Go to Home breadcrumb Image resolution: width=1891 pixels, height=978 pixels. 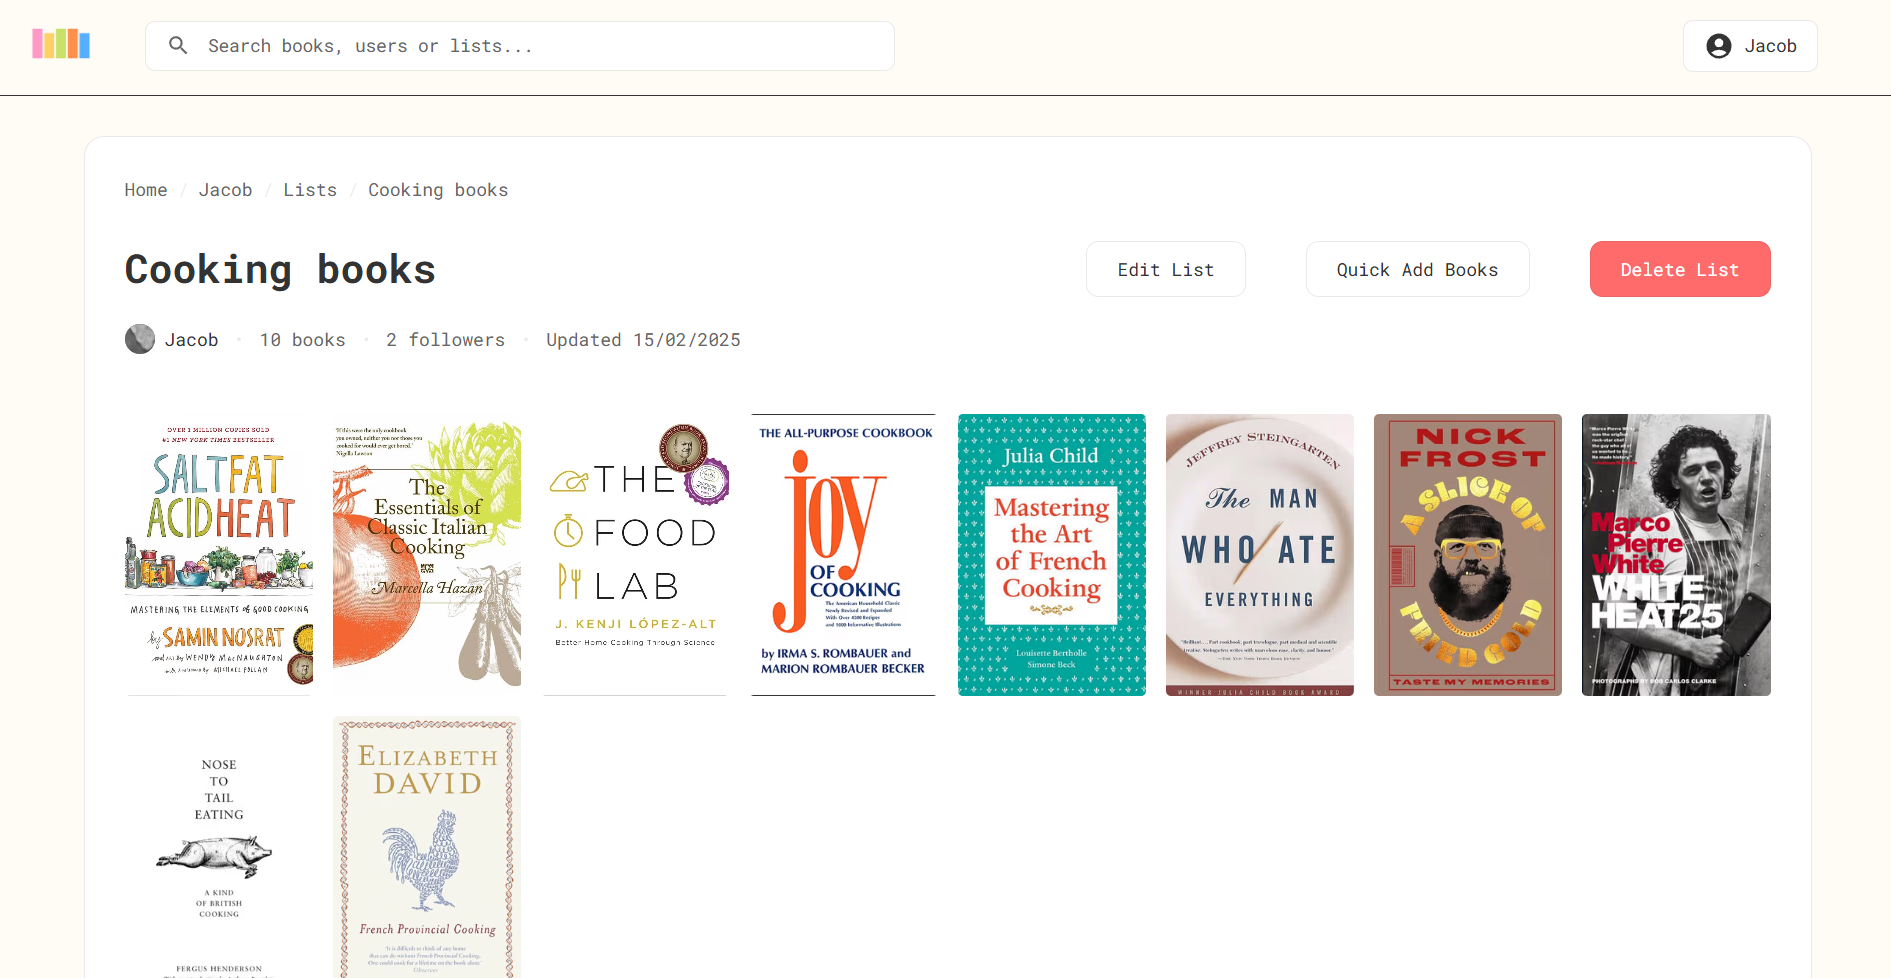146,190
